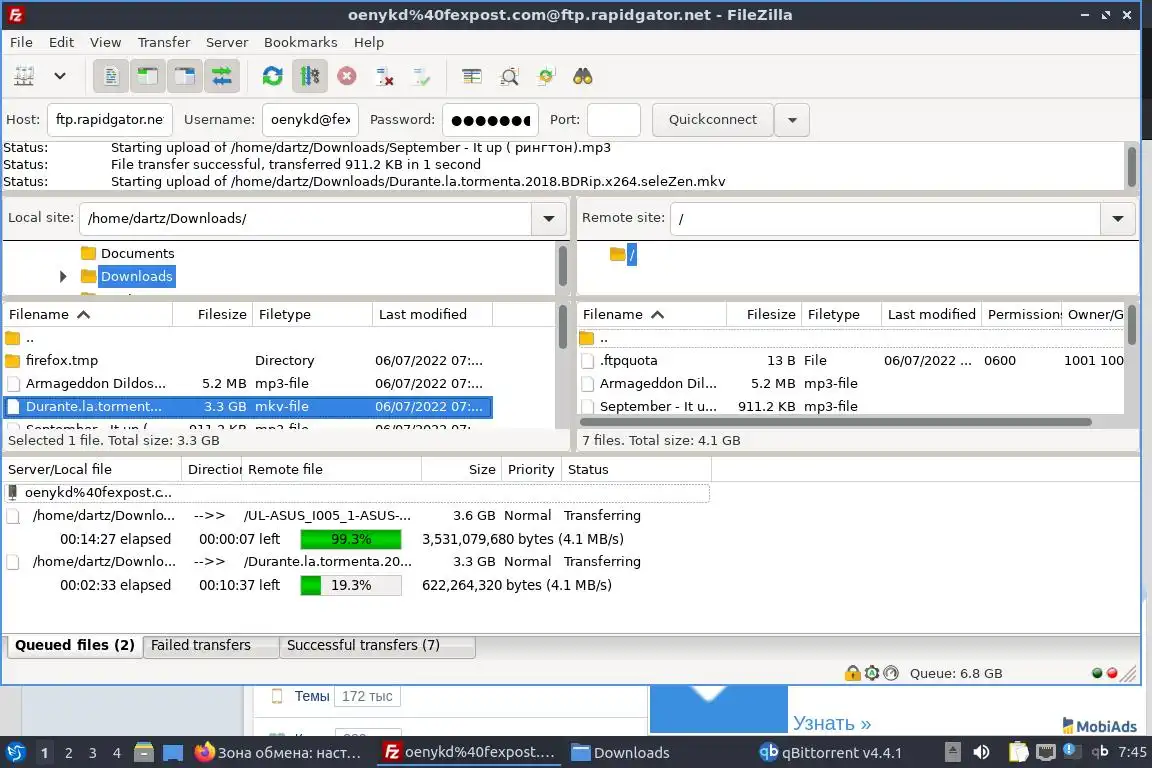Refresh file and folder lists

pos(273,76)
